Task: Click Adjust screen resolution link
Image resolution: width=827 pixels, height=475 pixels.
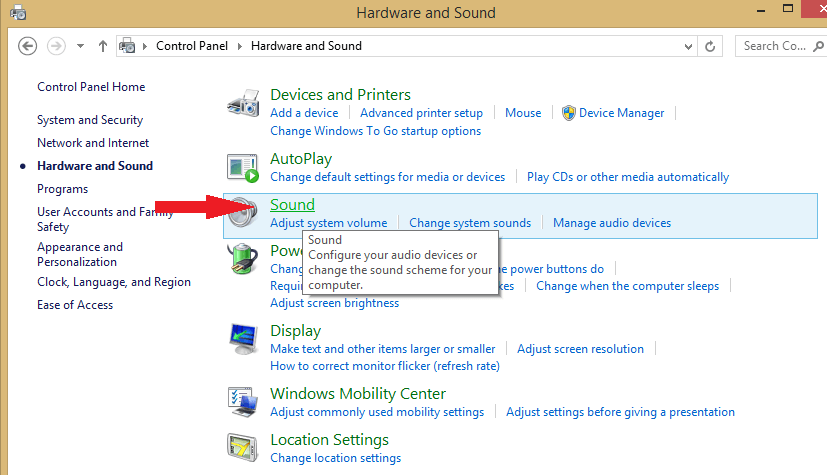Action: tap(580, 349)
